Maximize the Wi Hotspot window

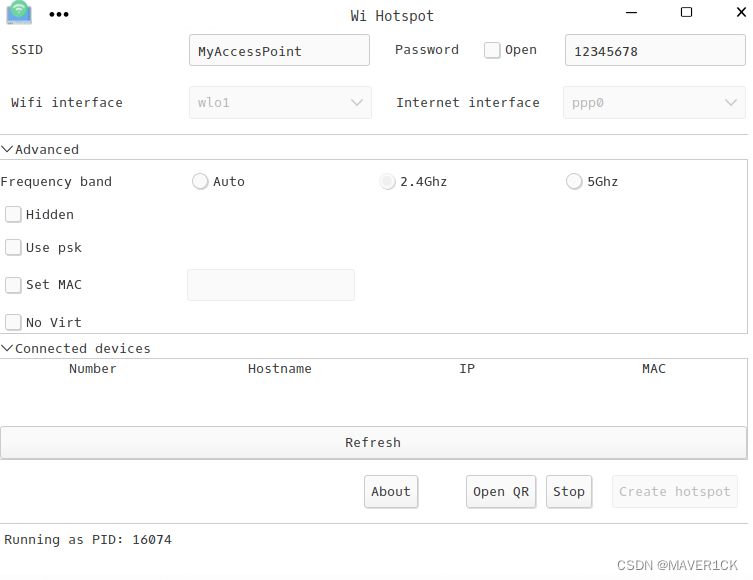tap(686, 12)
